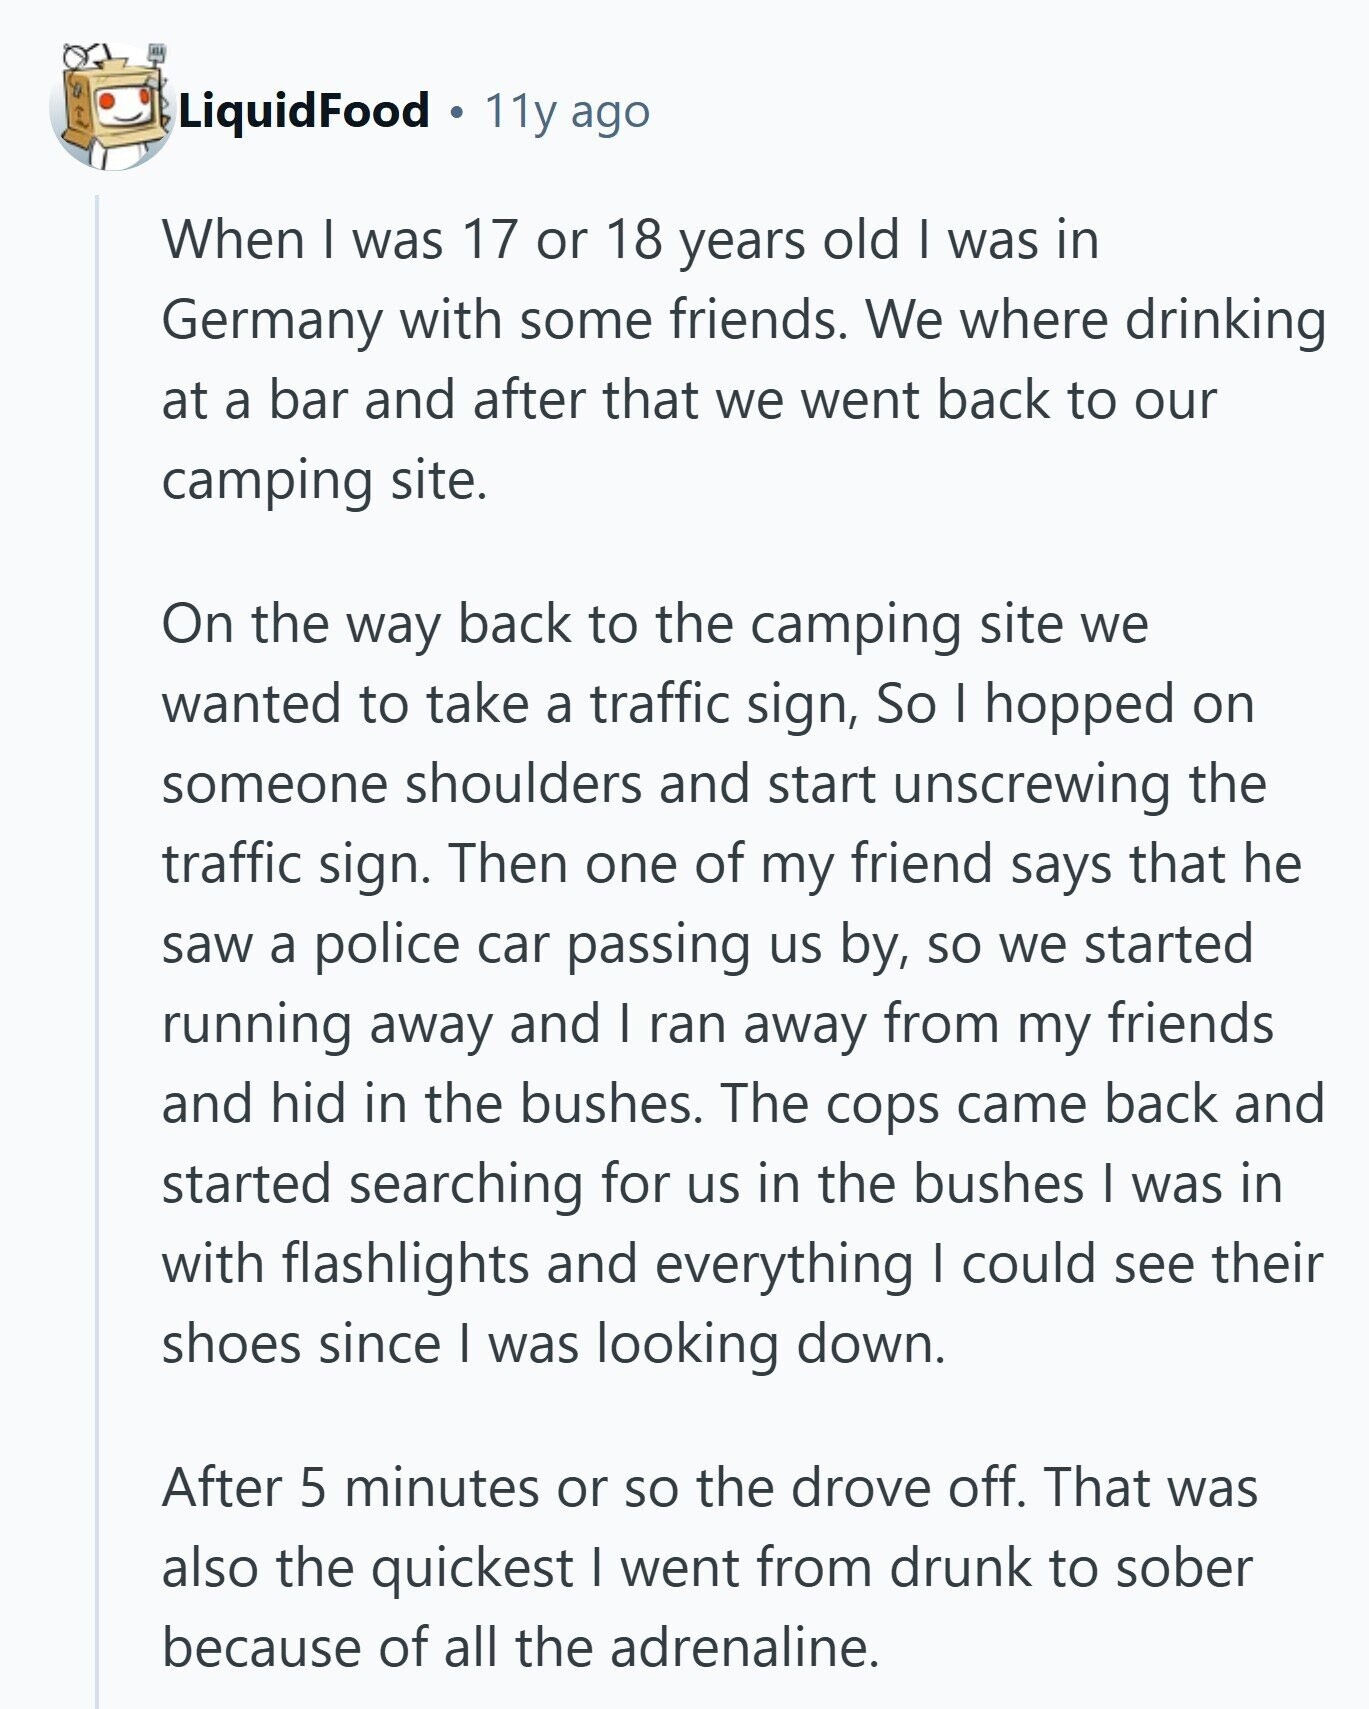Click the LiquidFood user avatar

[110, 108]
